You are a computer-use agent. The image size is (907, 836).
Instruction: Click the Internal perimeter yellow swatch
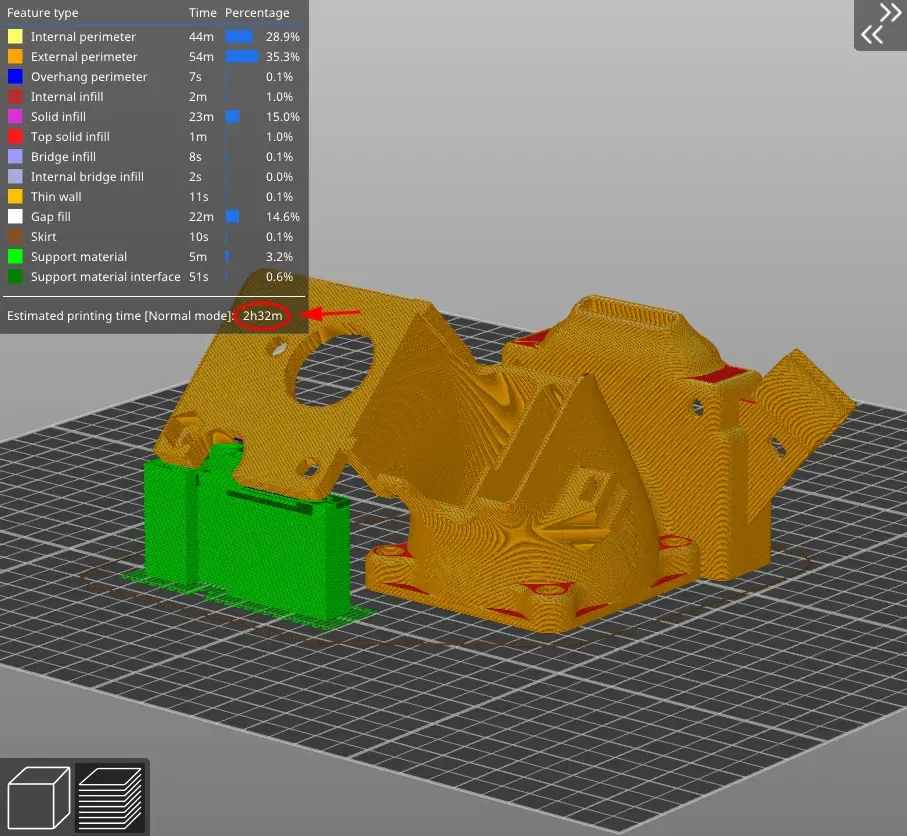[15, 36]
